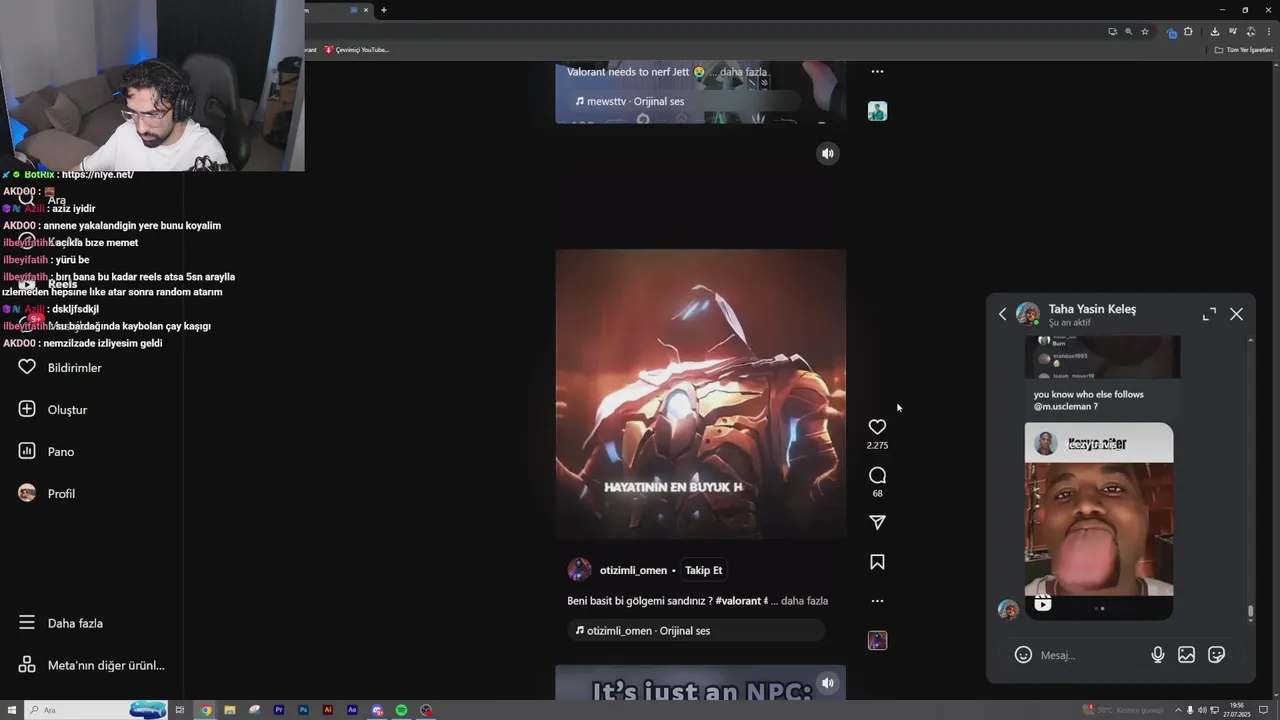Open the shared reel thumbnail in chat
Viewport: 1280px width, 720px height.
tap(1099, 520)
